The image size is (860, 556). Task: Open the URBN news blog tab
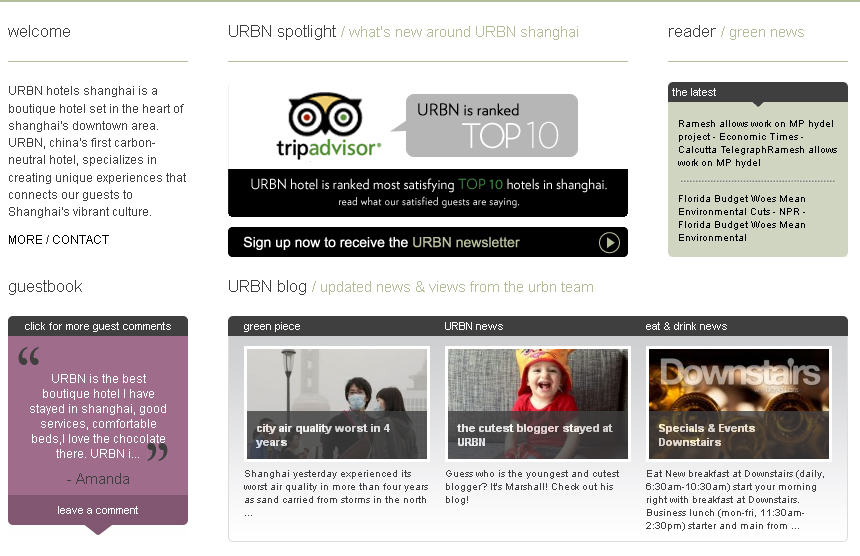coord(473,326)
